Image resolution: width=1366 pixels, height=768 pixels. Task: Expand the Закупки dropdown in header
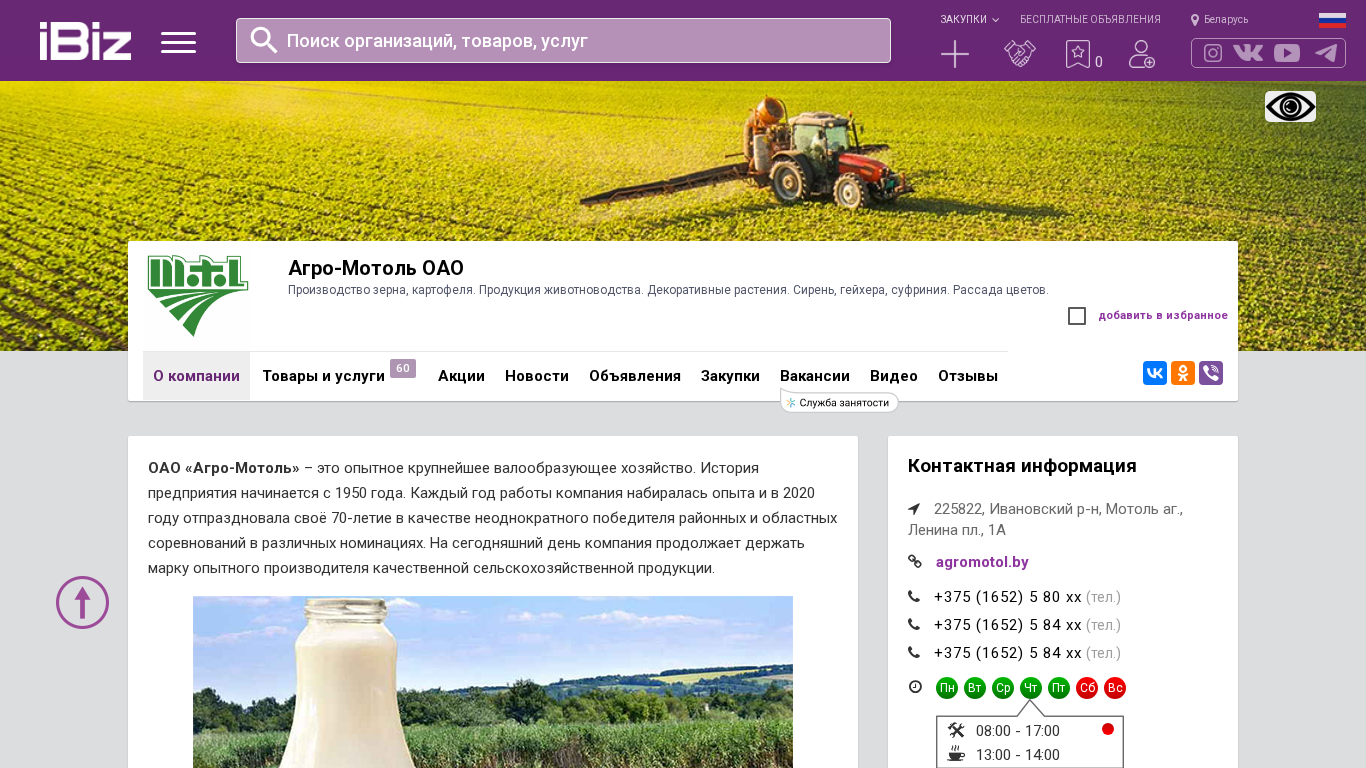tap(969, 20)
